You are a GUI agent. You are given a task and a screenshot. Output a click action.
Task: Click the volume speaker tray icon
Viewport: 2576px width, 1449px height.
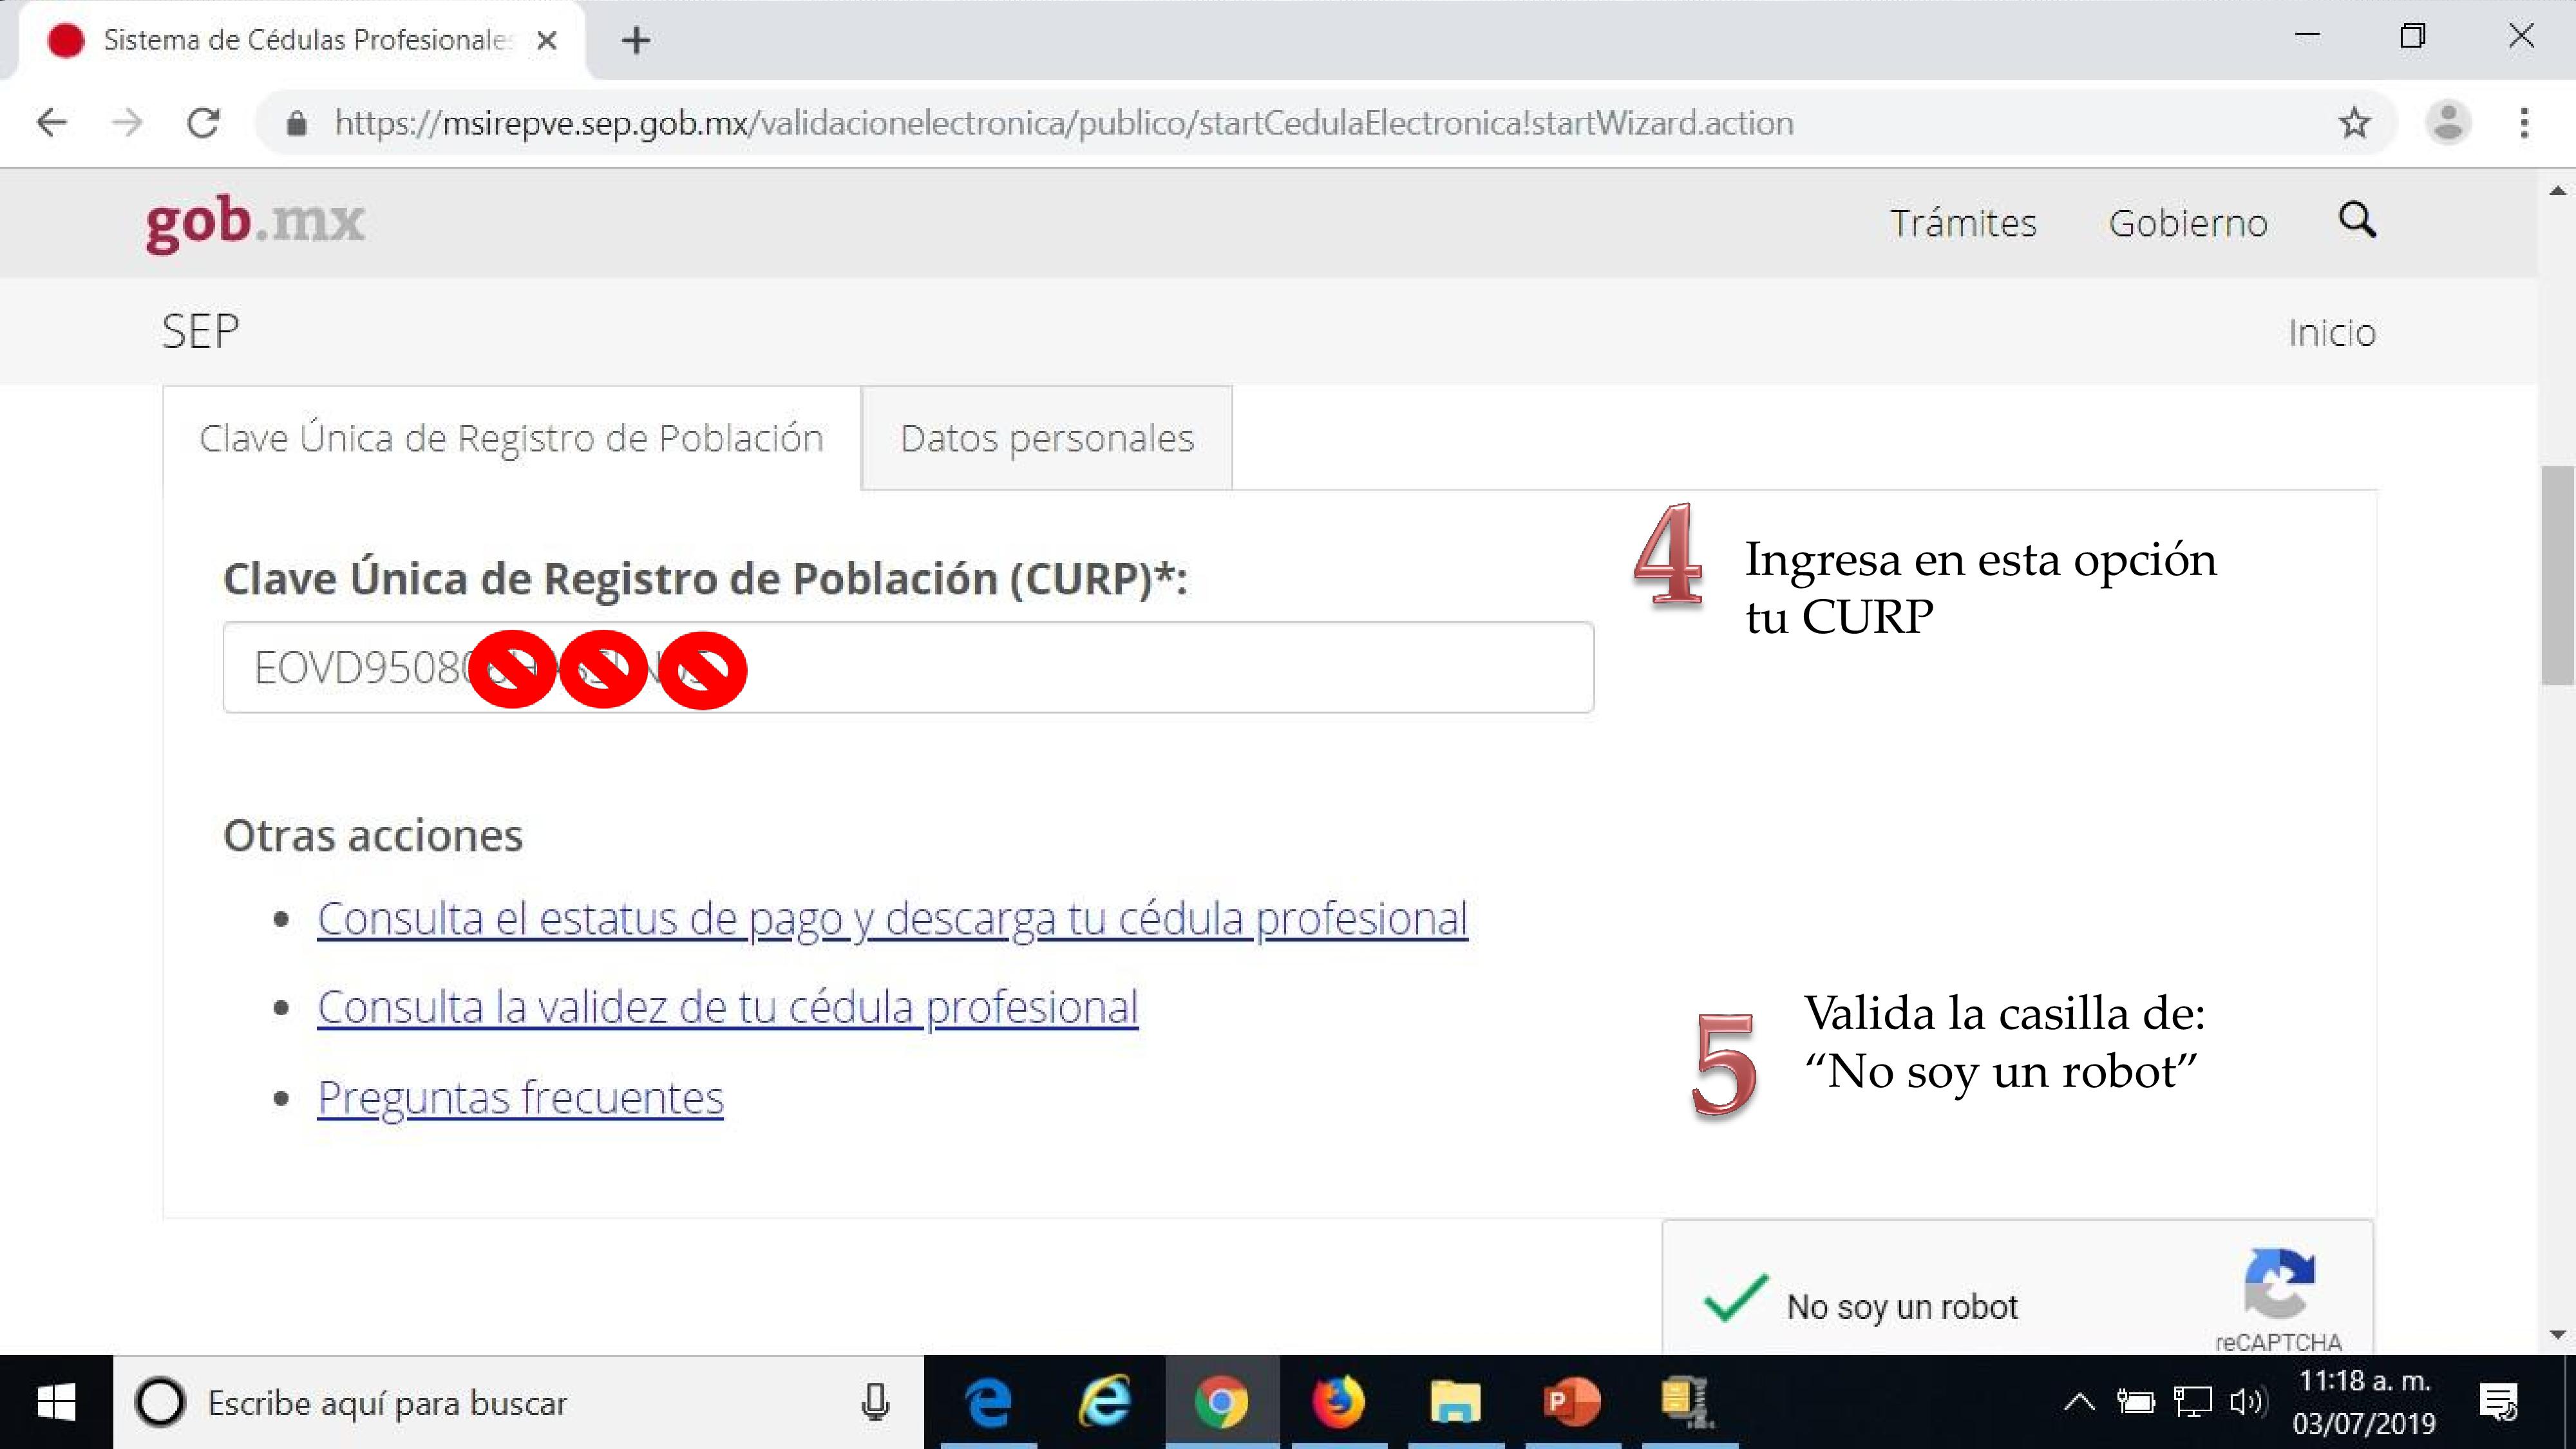pos(2247,1402)
